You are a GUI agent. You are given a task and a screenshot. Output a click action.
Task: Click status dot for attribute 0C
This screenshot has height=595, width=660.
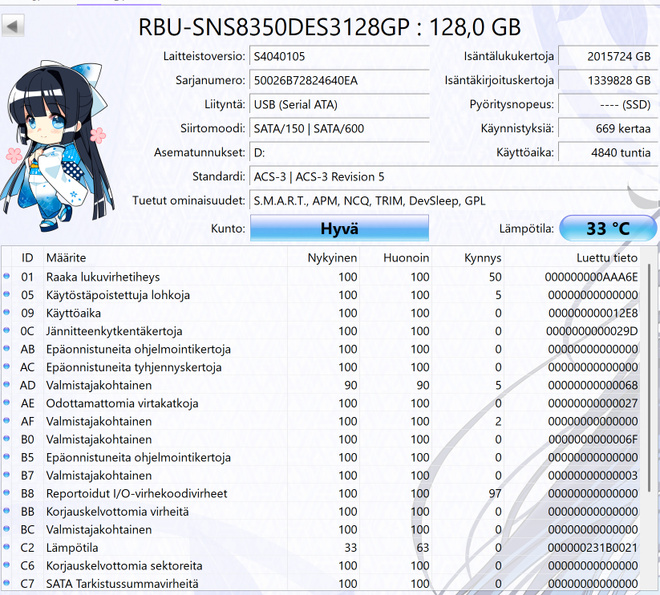6,330
